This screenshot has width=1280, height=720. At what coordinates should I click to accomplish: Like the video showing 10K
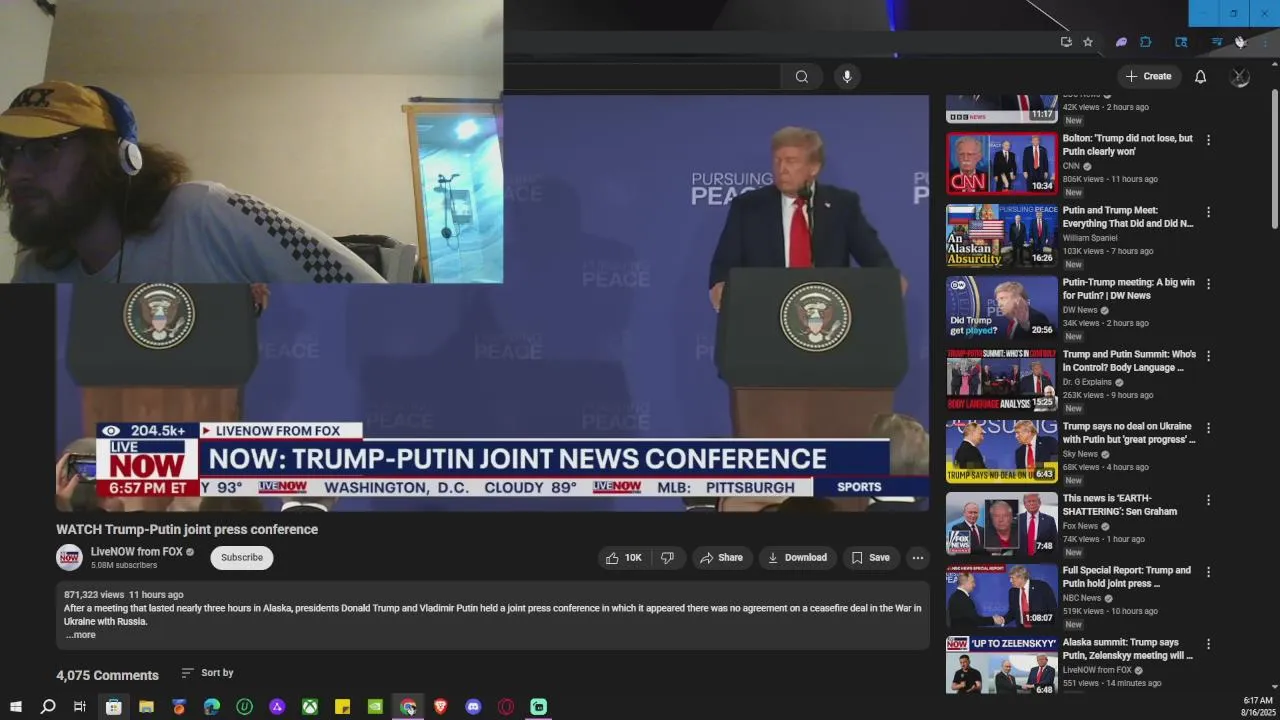pos(623,558)
